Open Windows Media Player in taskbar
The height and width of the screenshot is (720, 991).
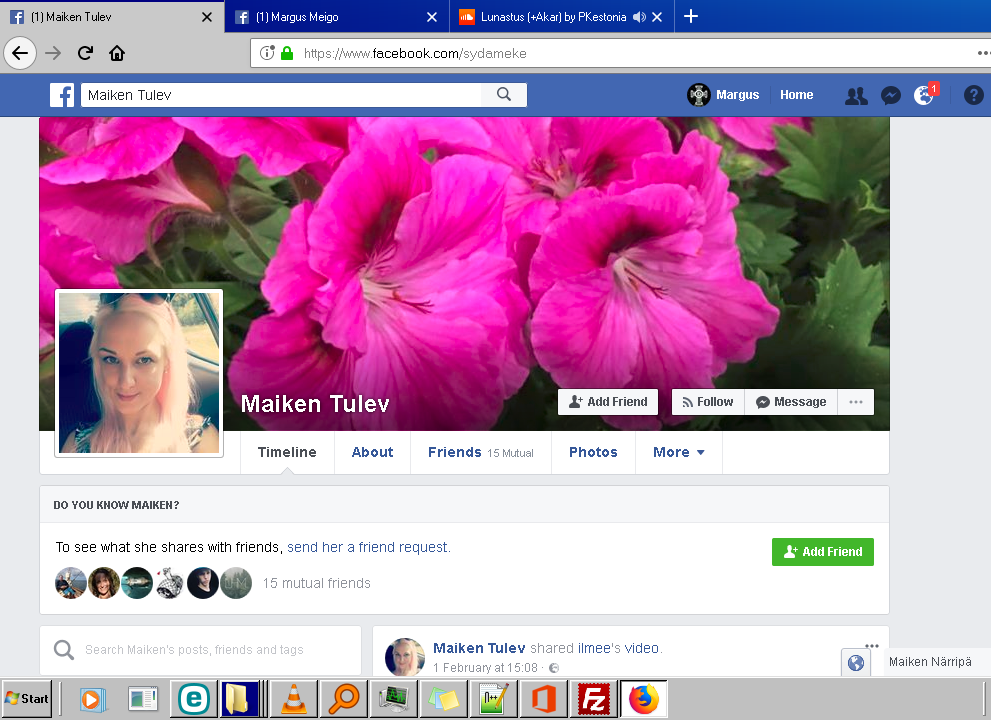[93, 699]
